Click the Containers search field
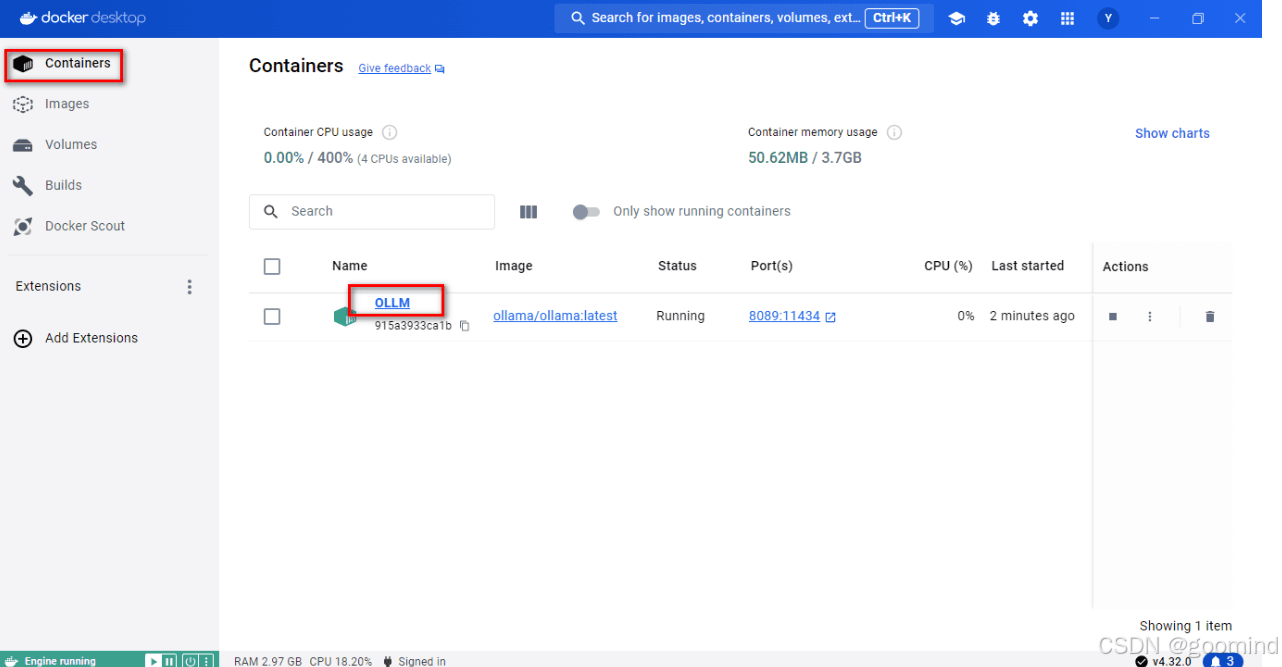The height and width of the screenshot is (667, 1282). (x=372, y=212)
